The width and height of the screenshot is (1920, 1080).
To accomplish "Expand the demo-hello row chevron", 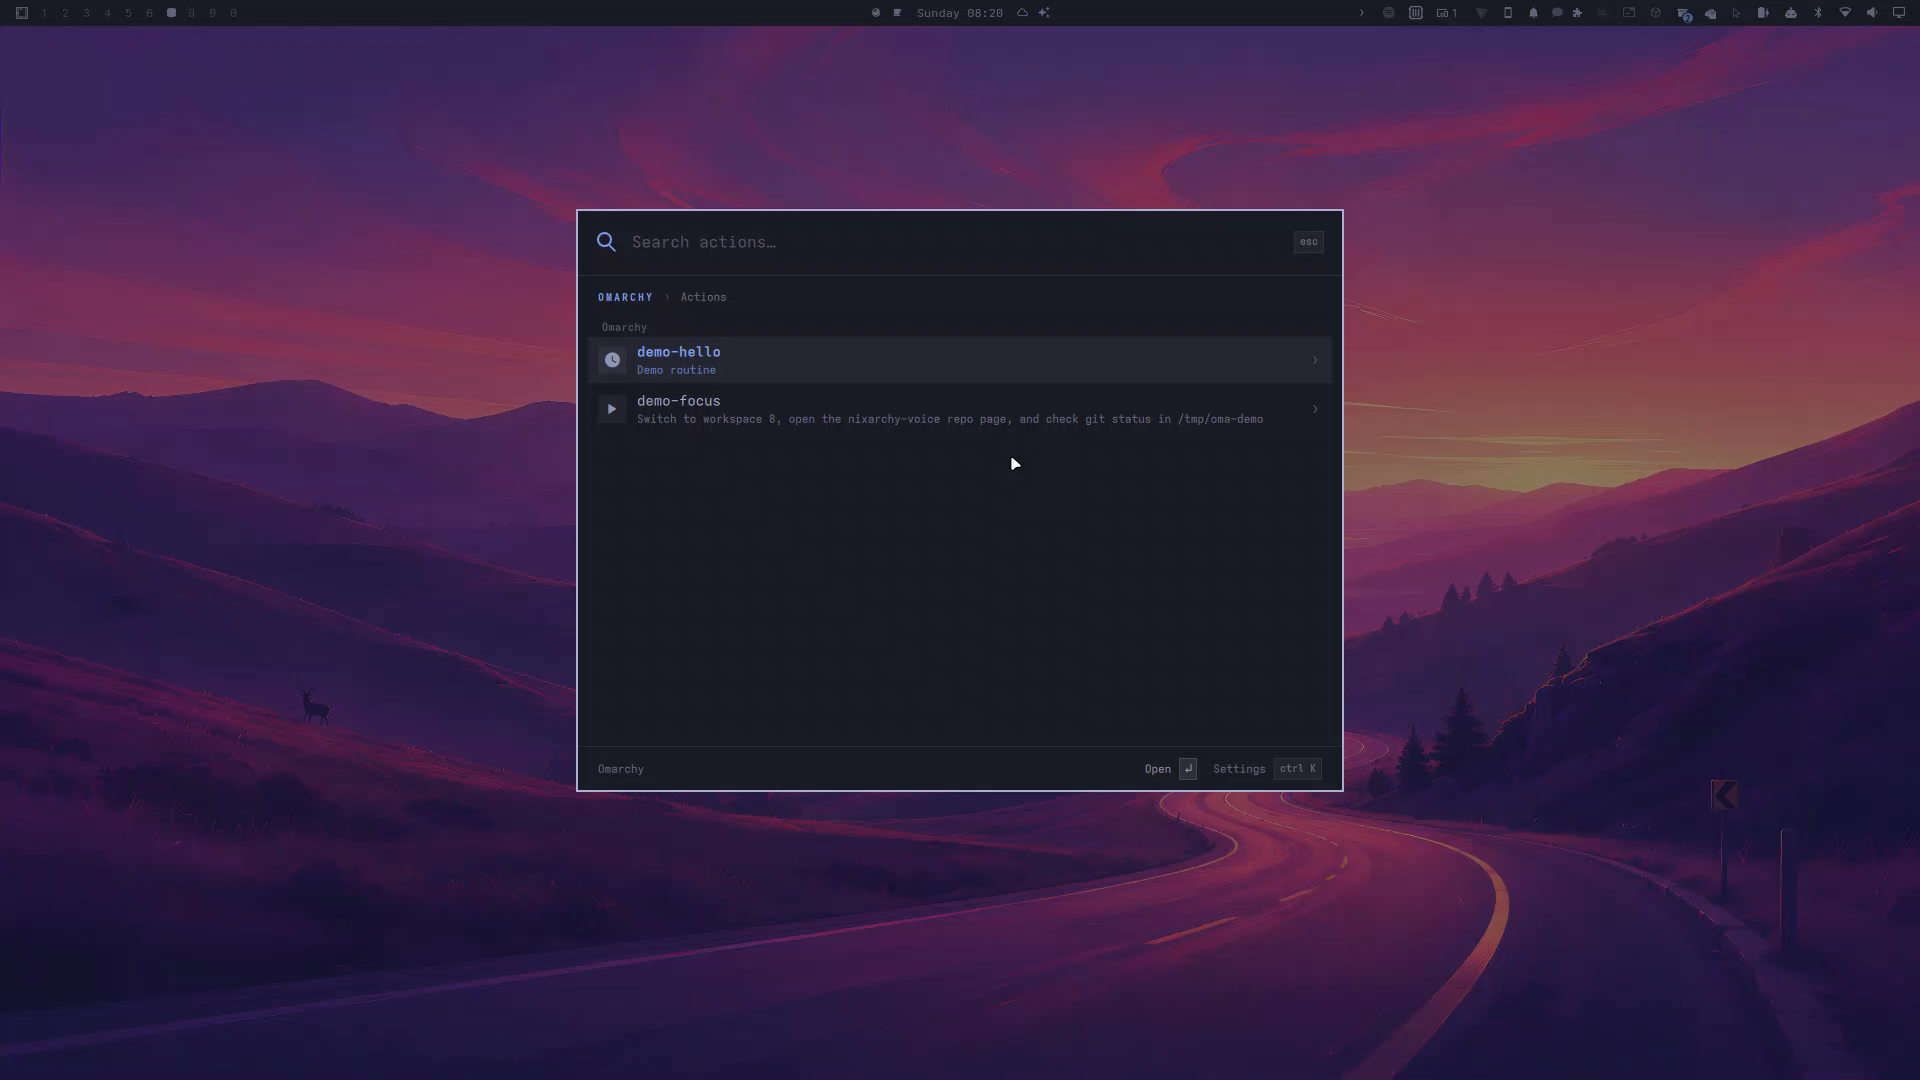I will click(x=1315, y=360).
